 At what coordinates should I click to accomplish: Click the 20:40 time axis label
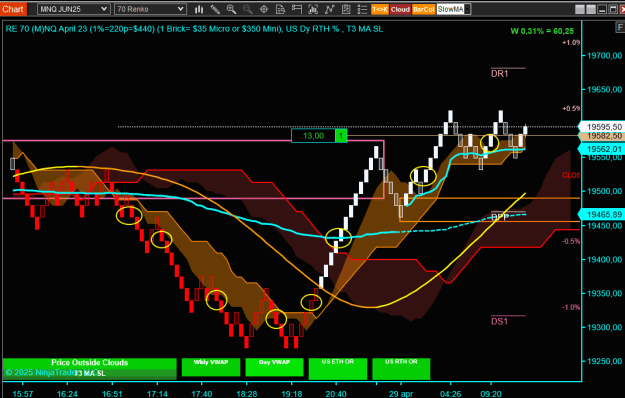point(336,394)
